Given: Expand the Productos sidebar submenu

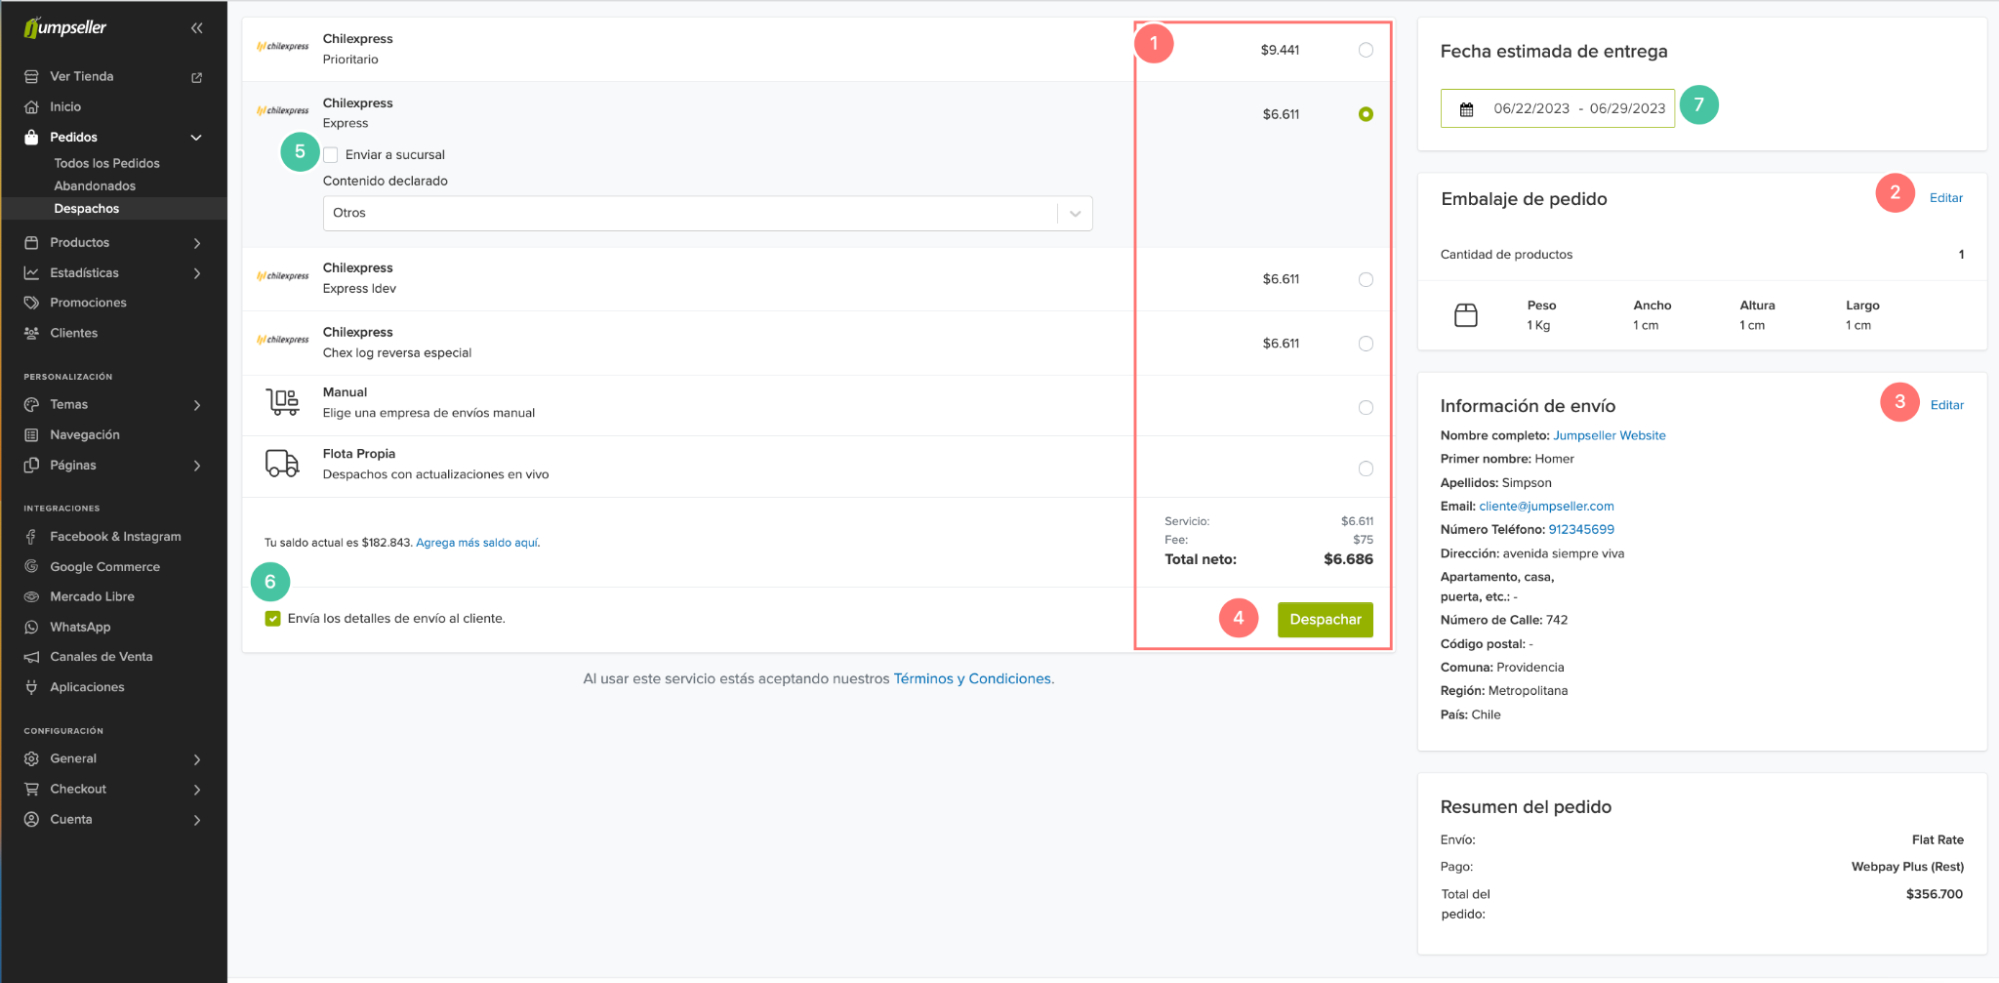Looking at the screenshot, I should (197, 243).
